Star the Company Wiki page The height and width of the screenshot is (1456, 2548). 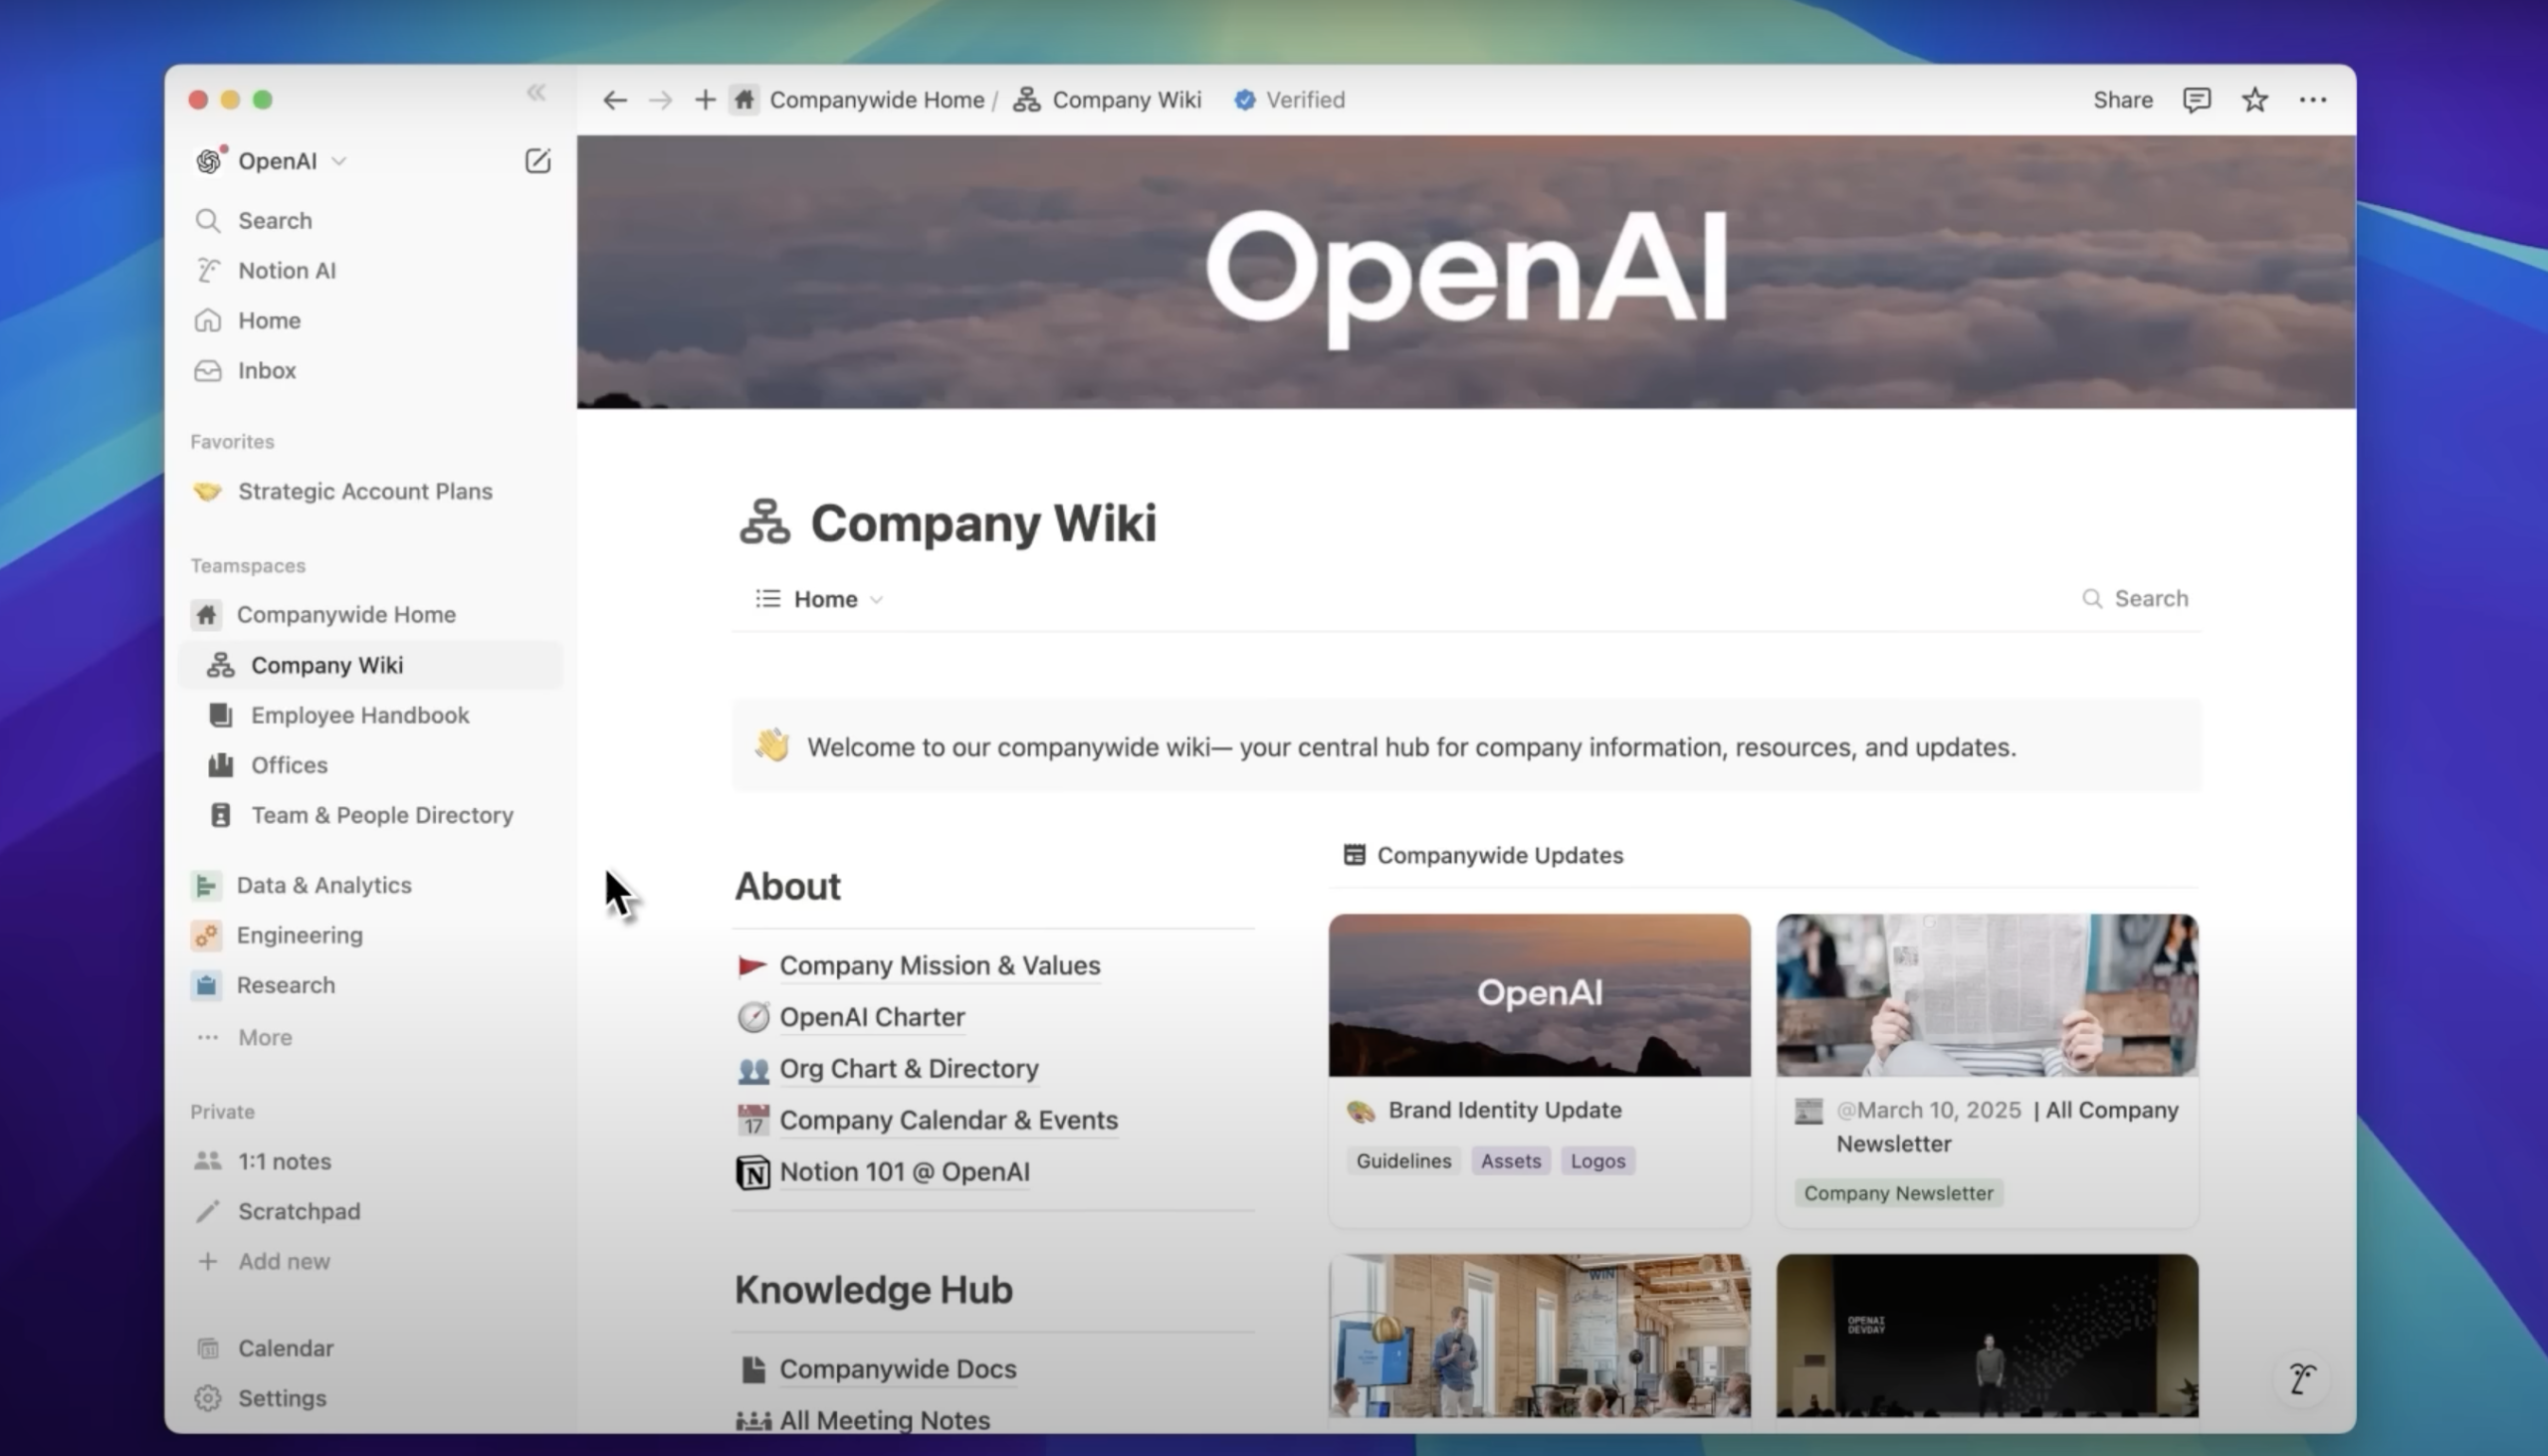tap(2254, 100)
